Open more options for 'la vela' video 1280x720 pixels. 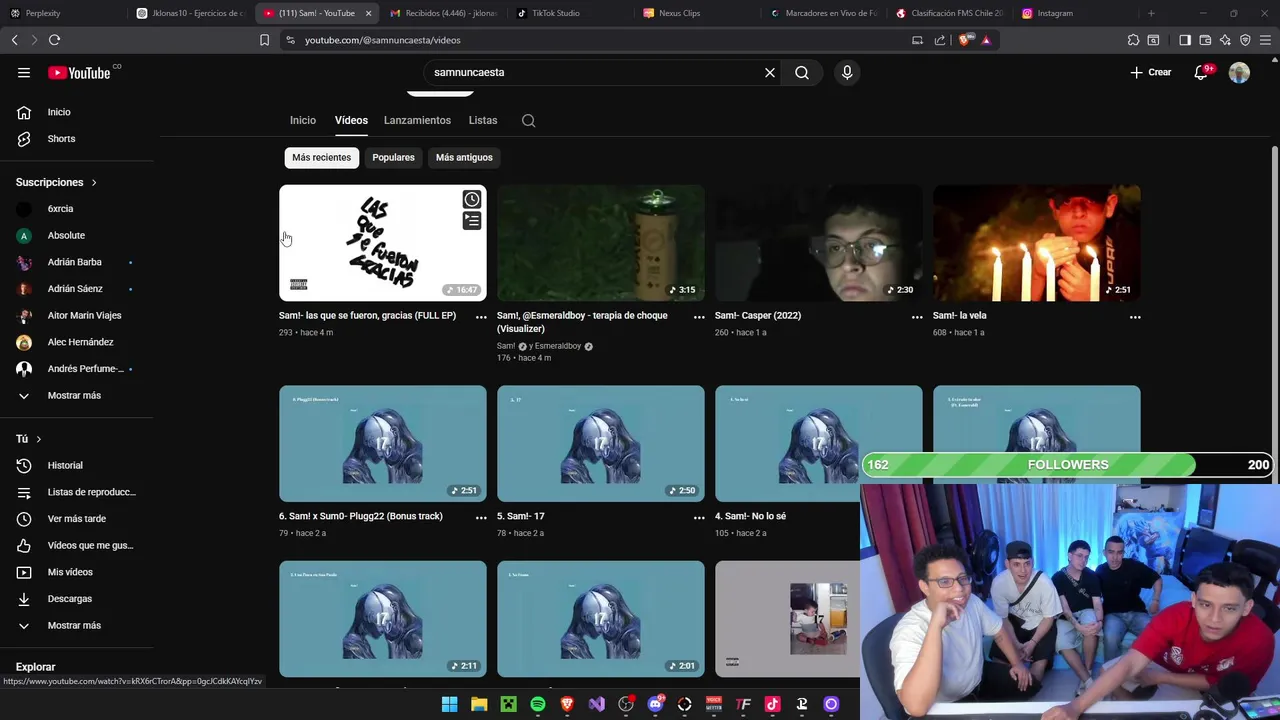(x=1135, y=317)
